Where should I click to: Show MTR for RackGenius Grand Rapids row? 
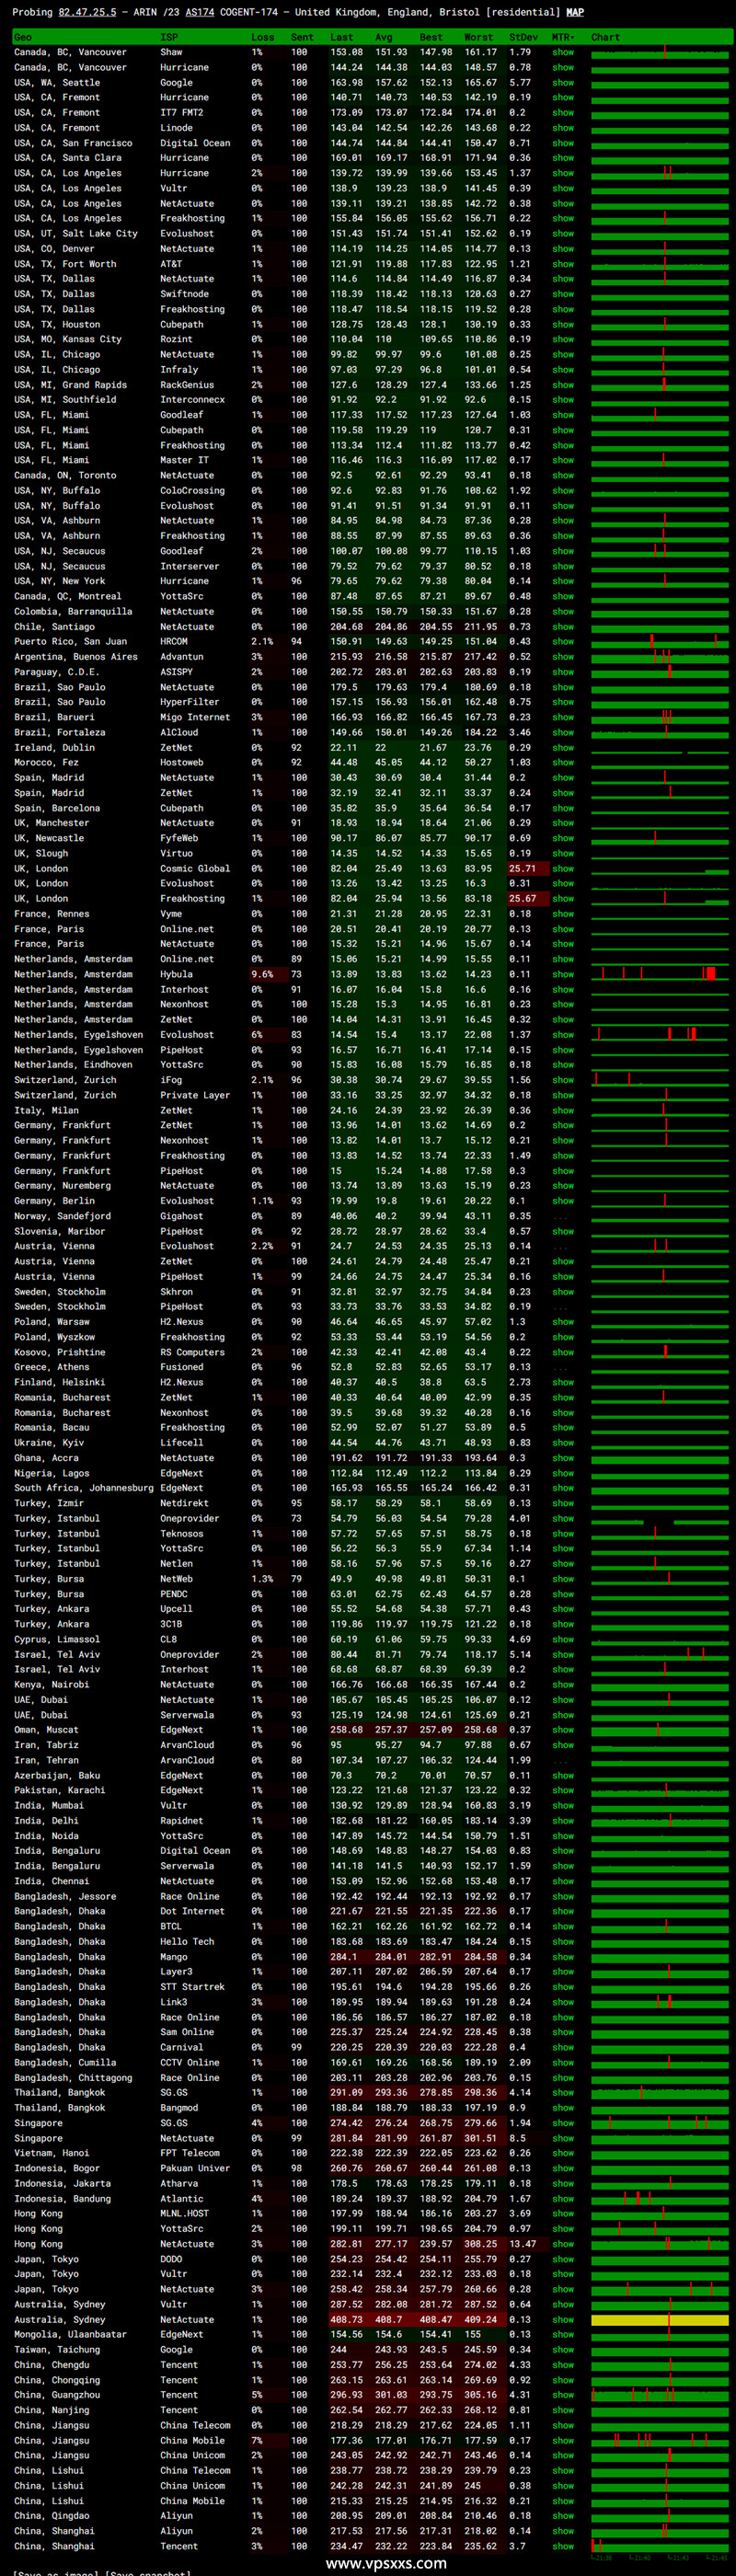pos(563,385)
